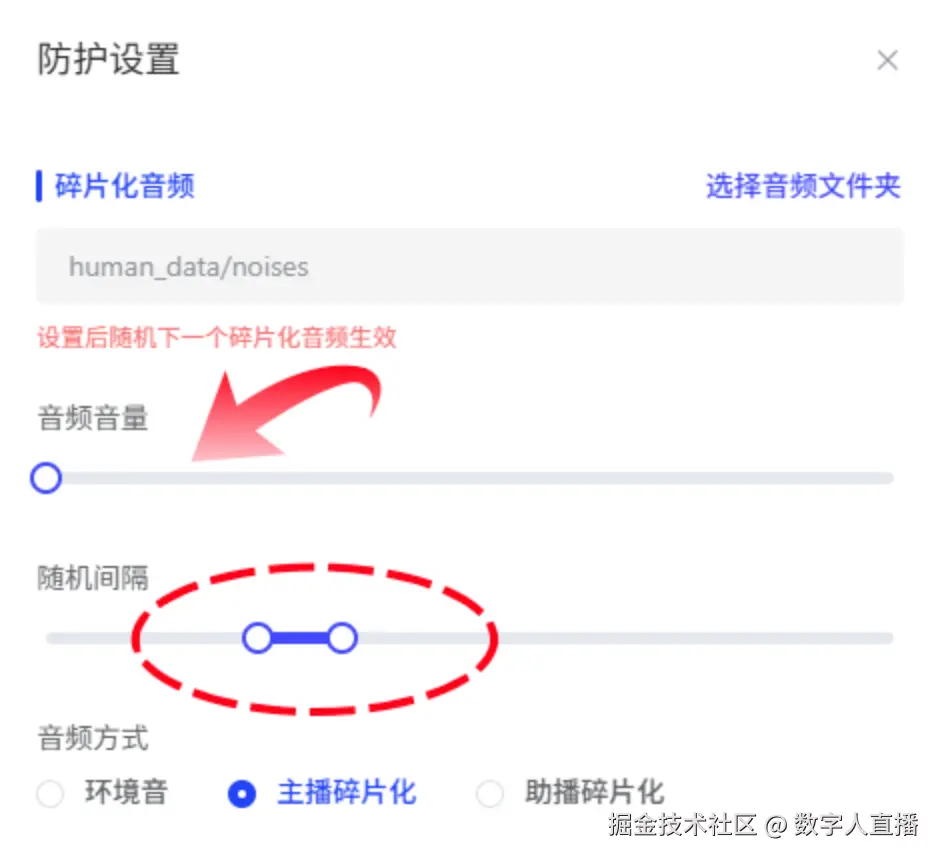Image resolution: width=942 pixels, height=862 pixels.
Task: Click the 主播碎片化 option label
Action: (x=346, y=794)
